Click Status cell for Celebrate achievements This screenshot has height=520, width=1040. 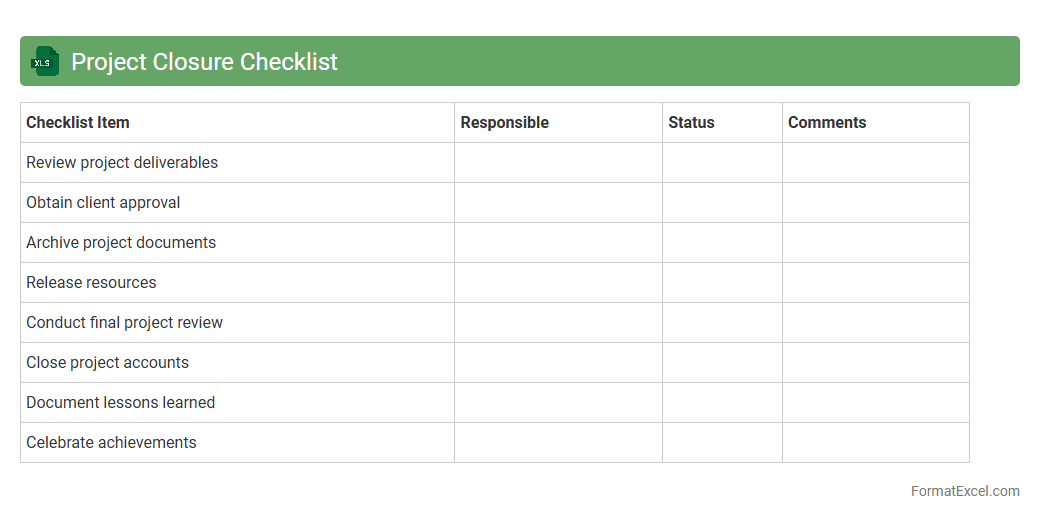point(722,443)
